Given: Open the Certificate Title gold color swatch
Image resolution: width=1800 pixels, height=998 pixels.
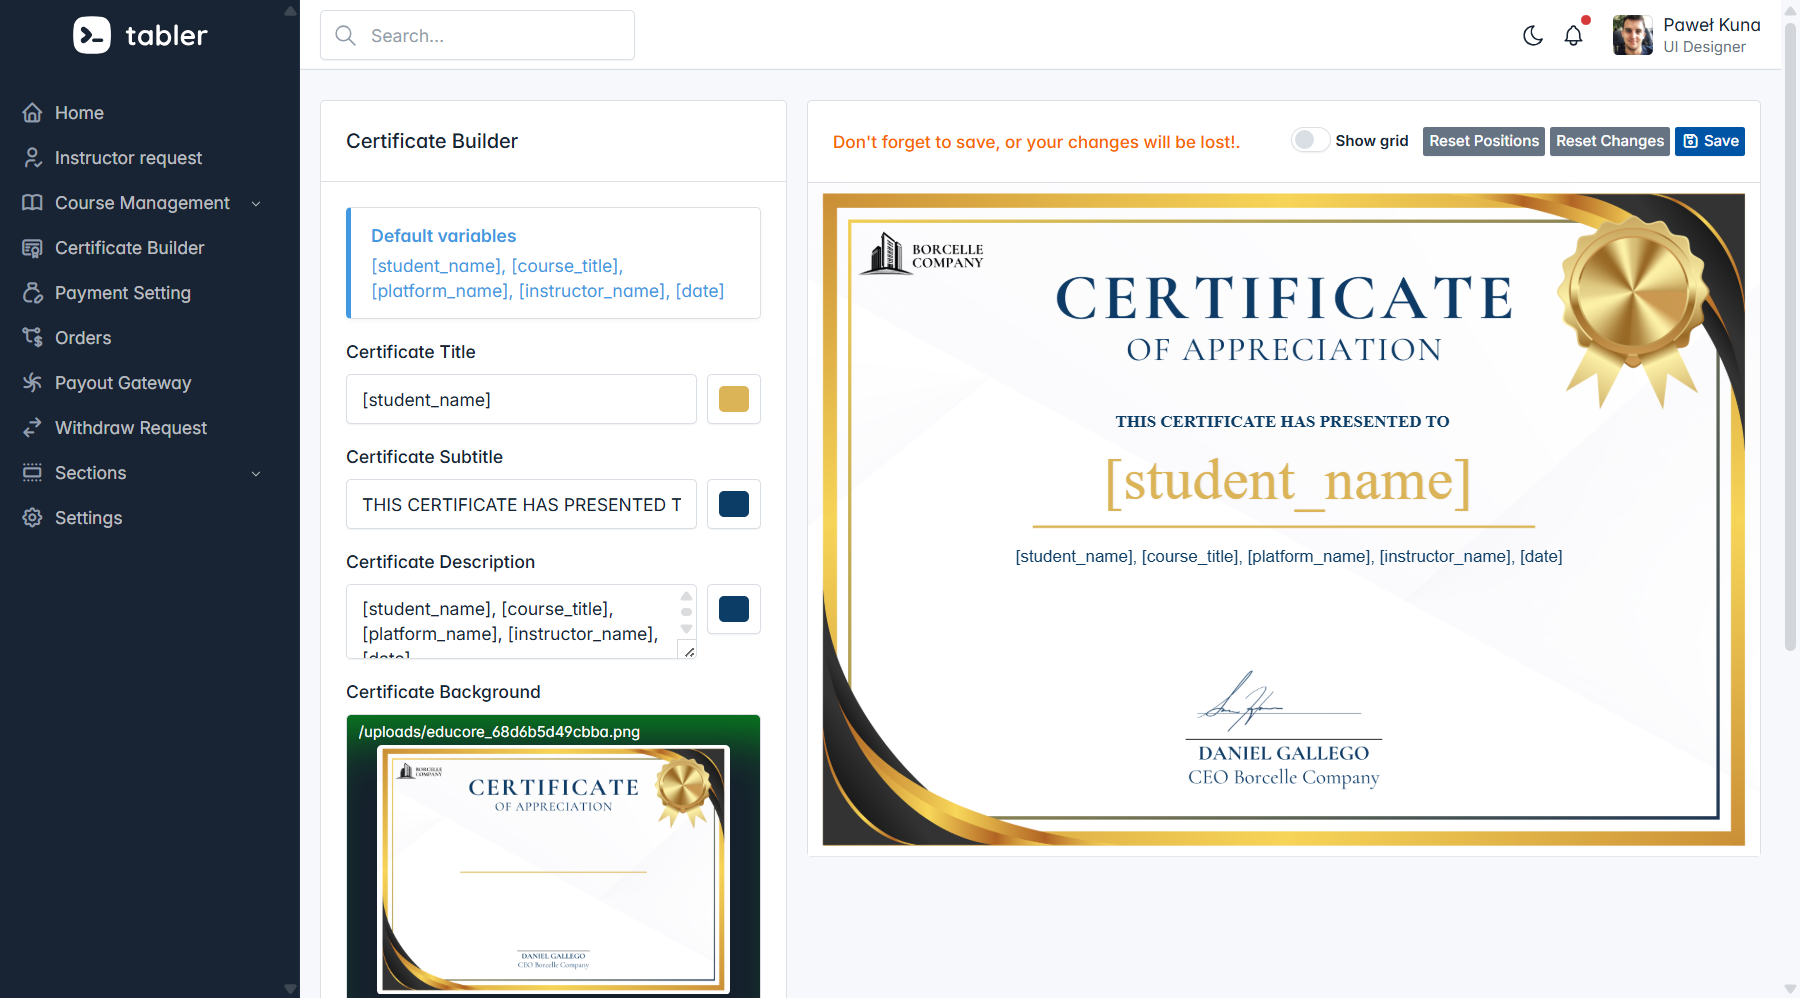Looking at the screenshot, I should point(733,400).
